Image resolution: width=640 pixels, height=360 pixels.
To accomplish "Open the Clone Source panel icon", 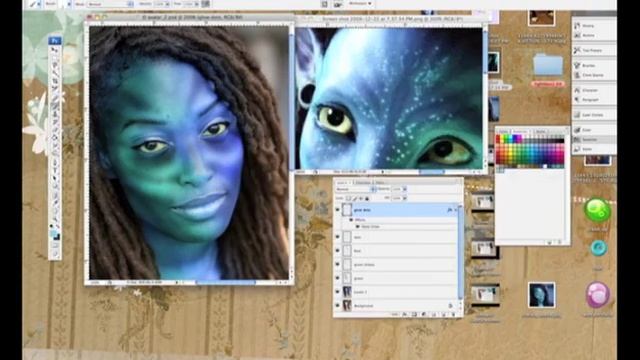I will [577, 75].
